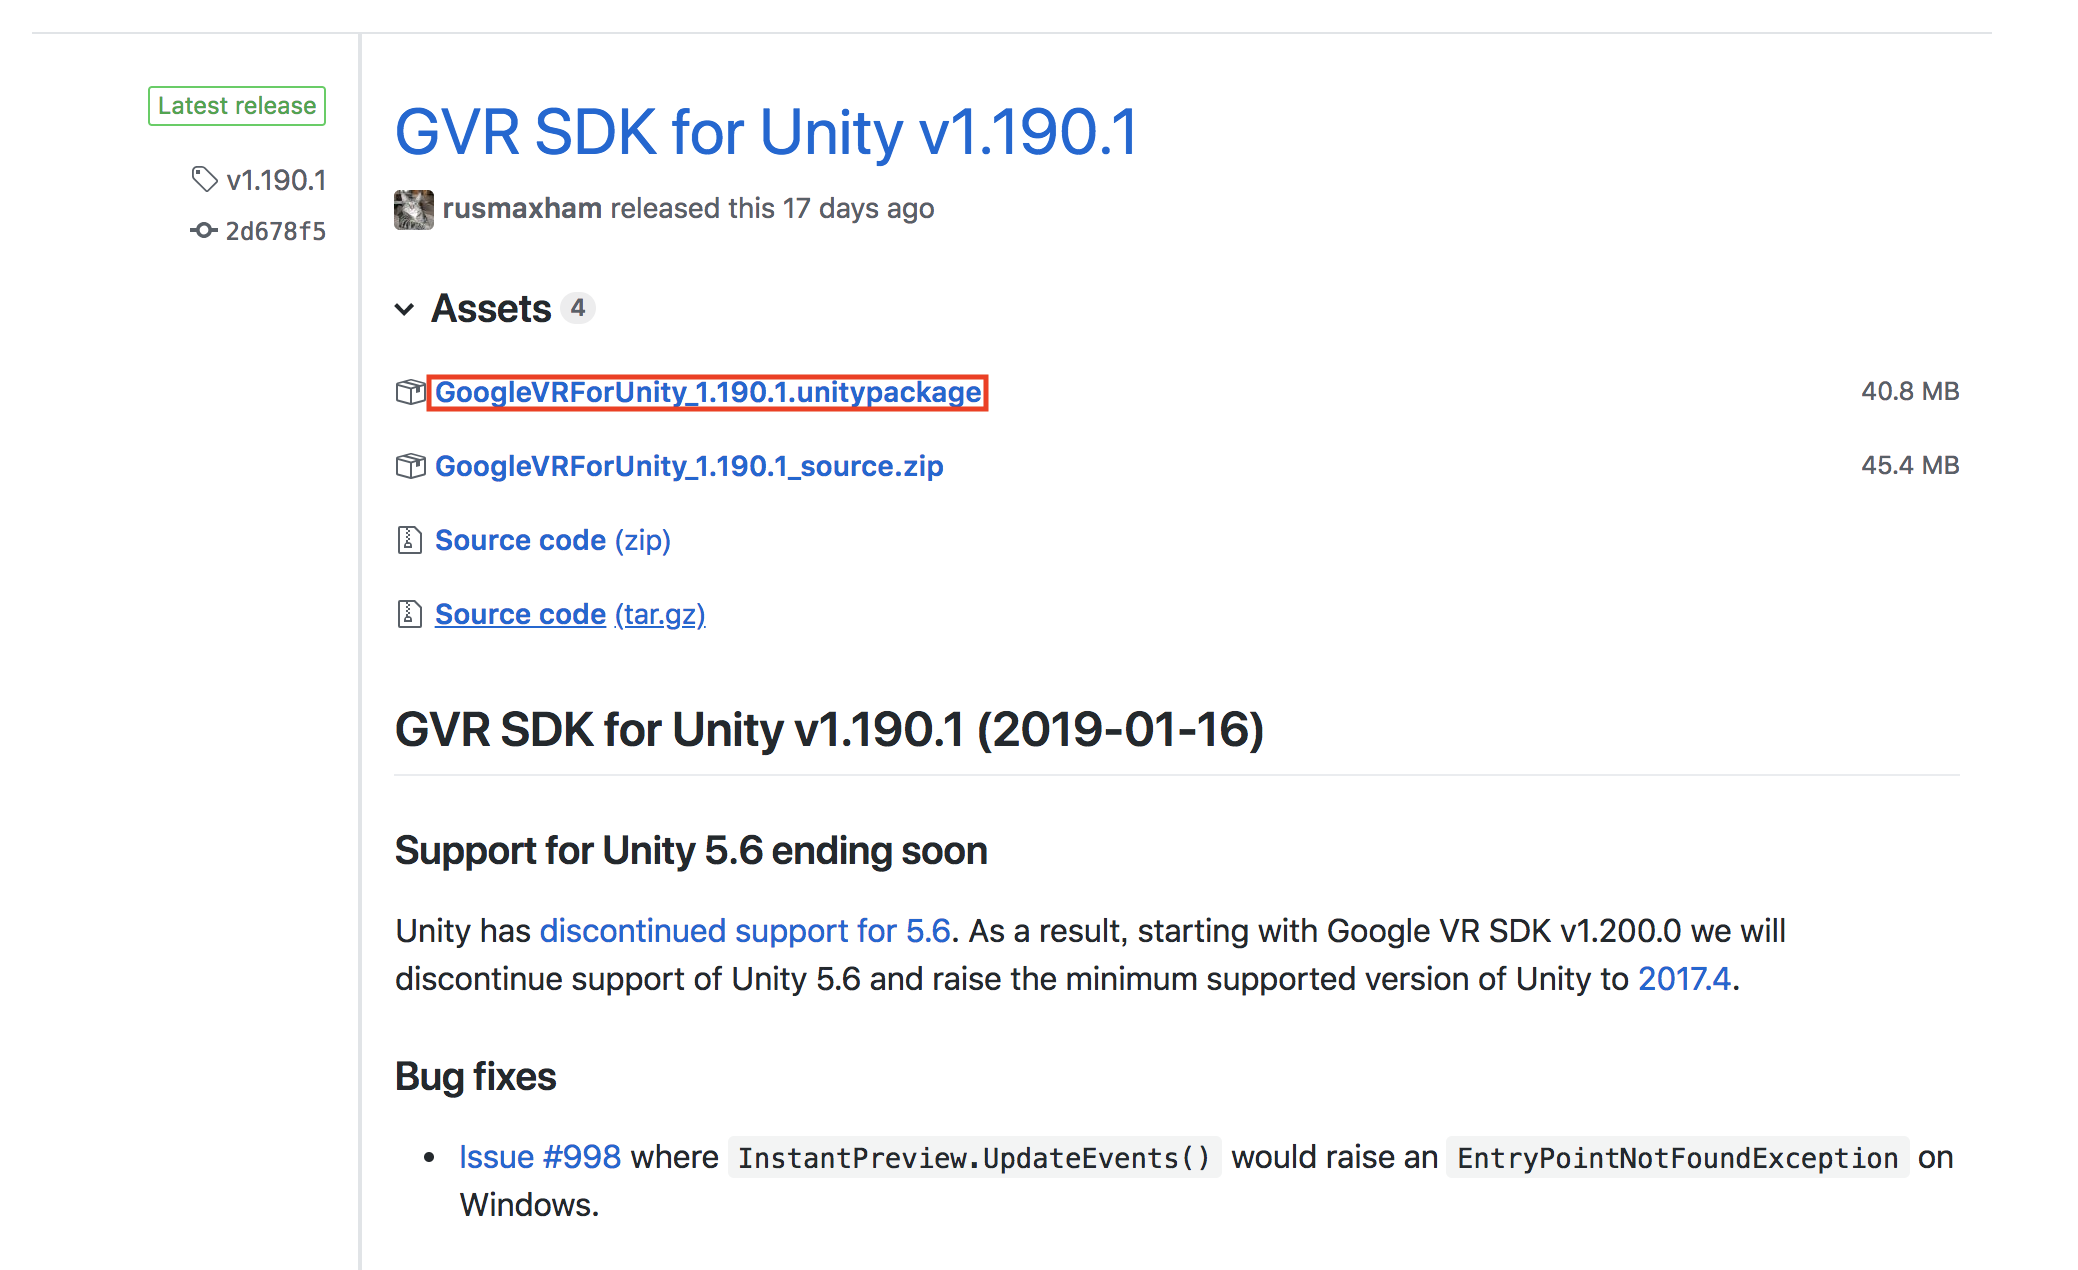Screen dimensions: 2078x1270
Task: Open the 2017.4 version link
Action: point(1685,979)
